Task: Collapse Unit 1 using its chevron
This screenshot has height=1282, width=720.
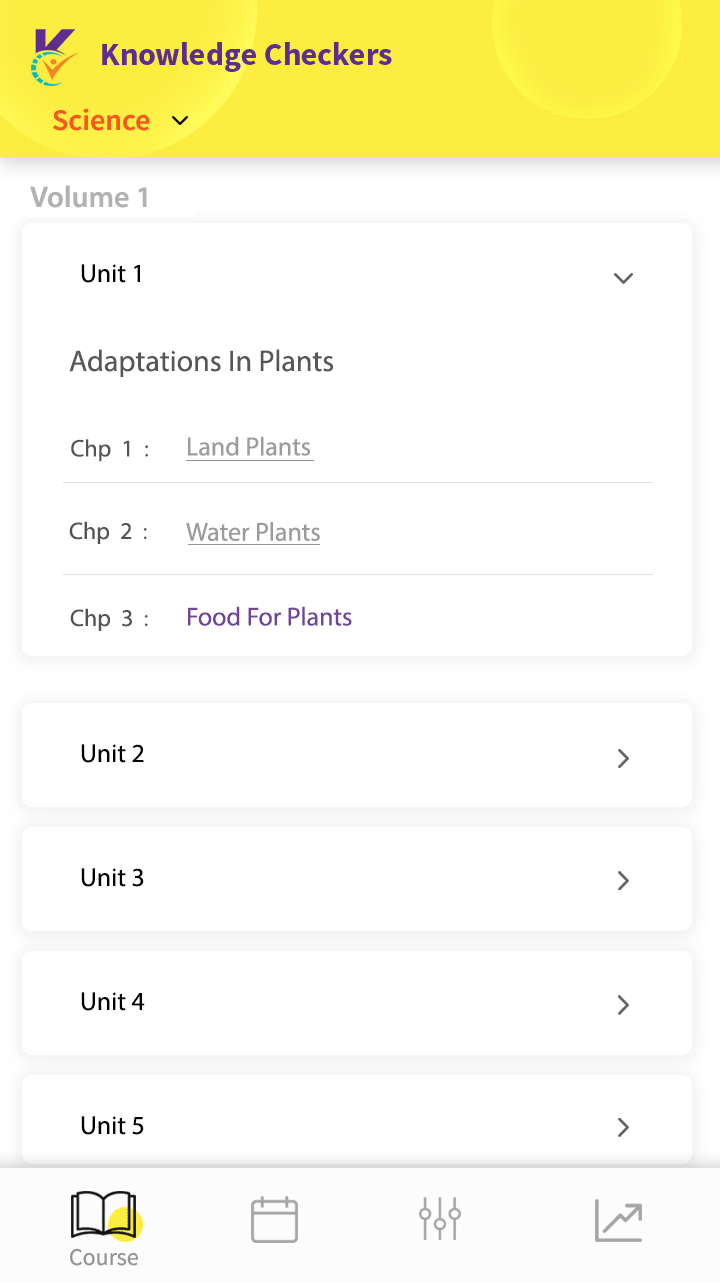Action: coord(623,278)
